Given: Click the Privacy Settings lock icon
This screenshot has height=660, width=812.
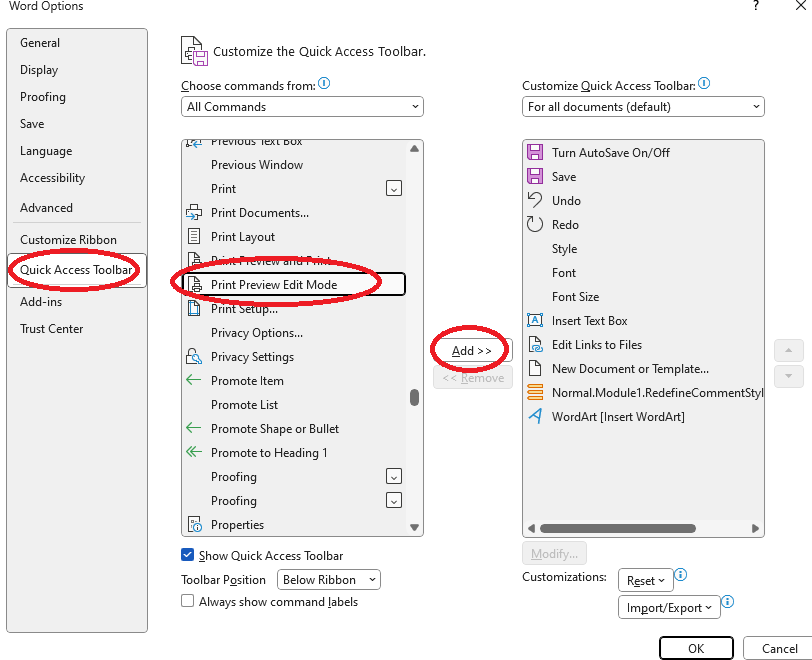Looking at the screenshot, I should click(194, 356).
